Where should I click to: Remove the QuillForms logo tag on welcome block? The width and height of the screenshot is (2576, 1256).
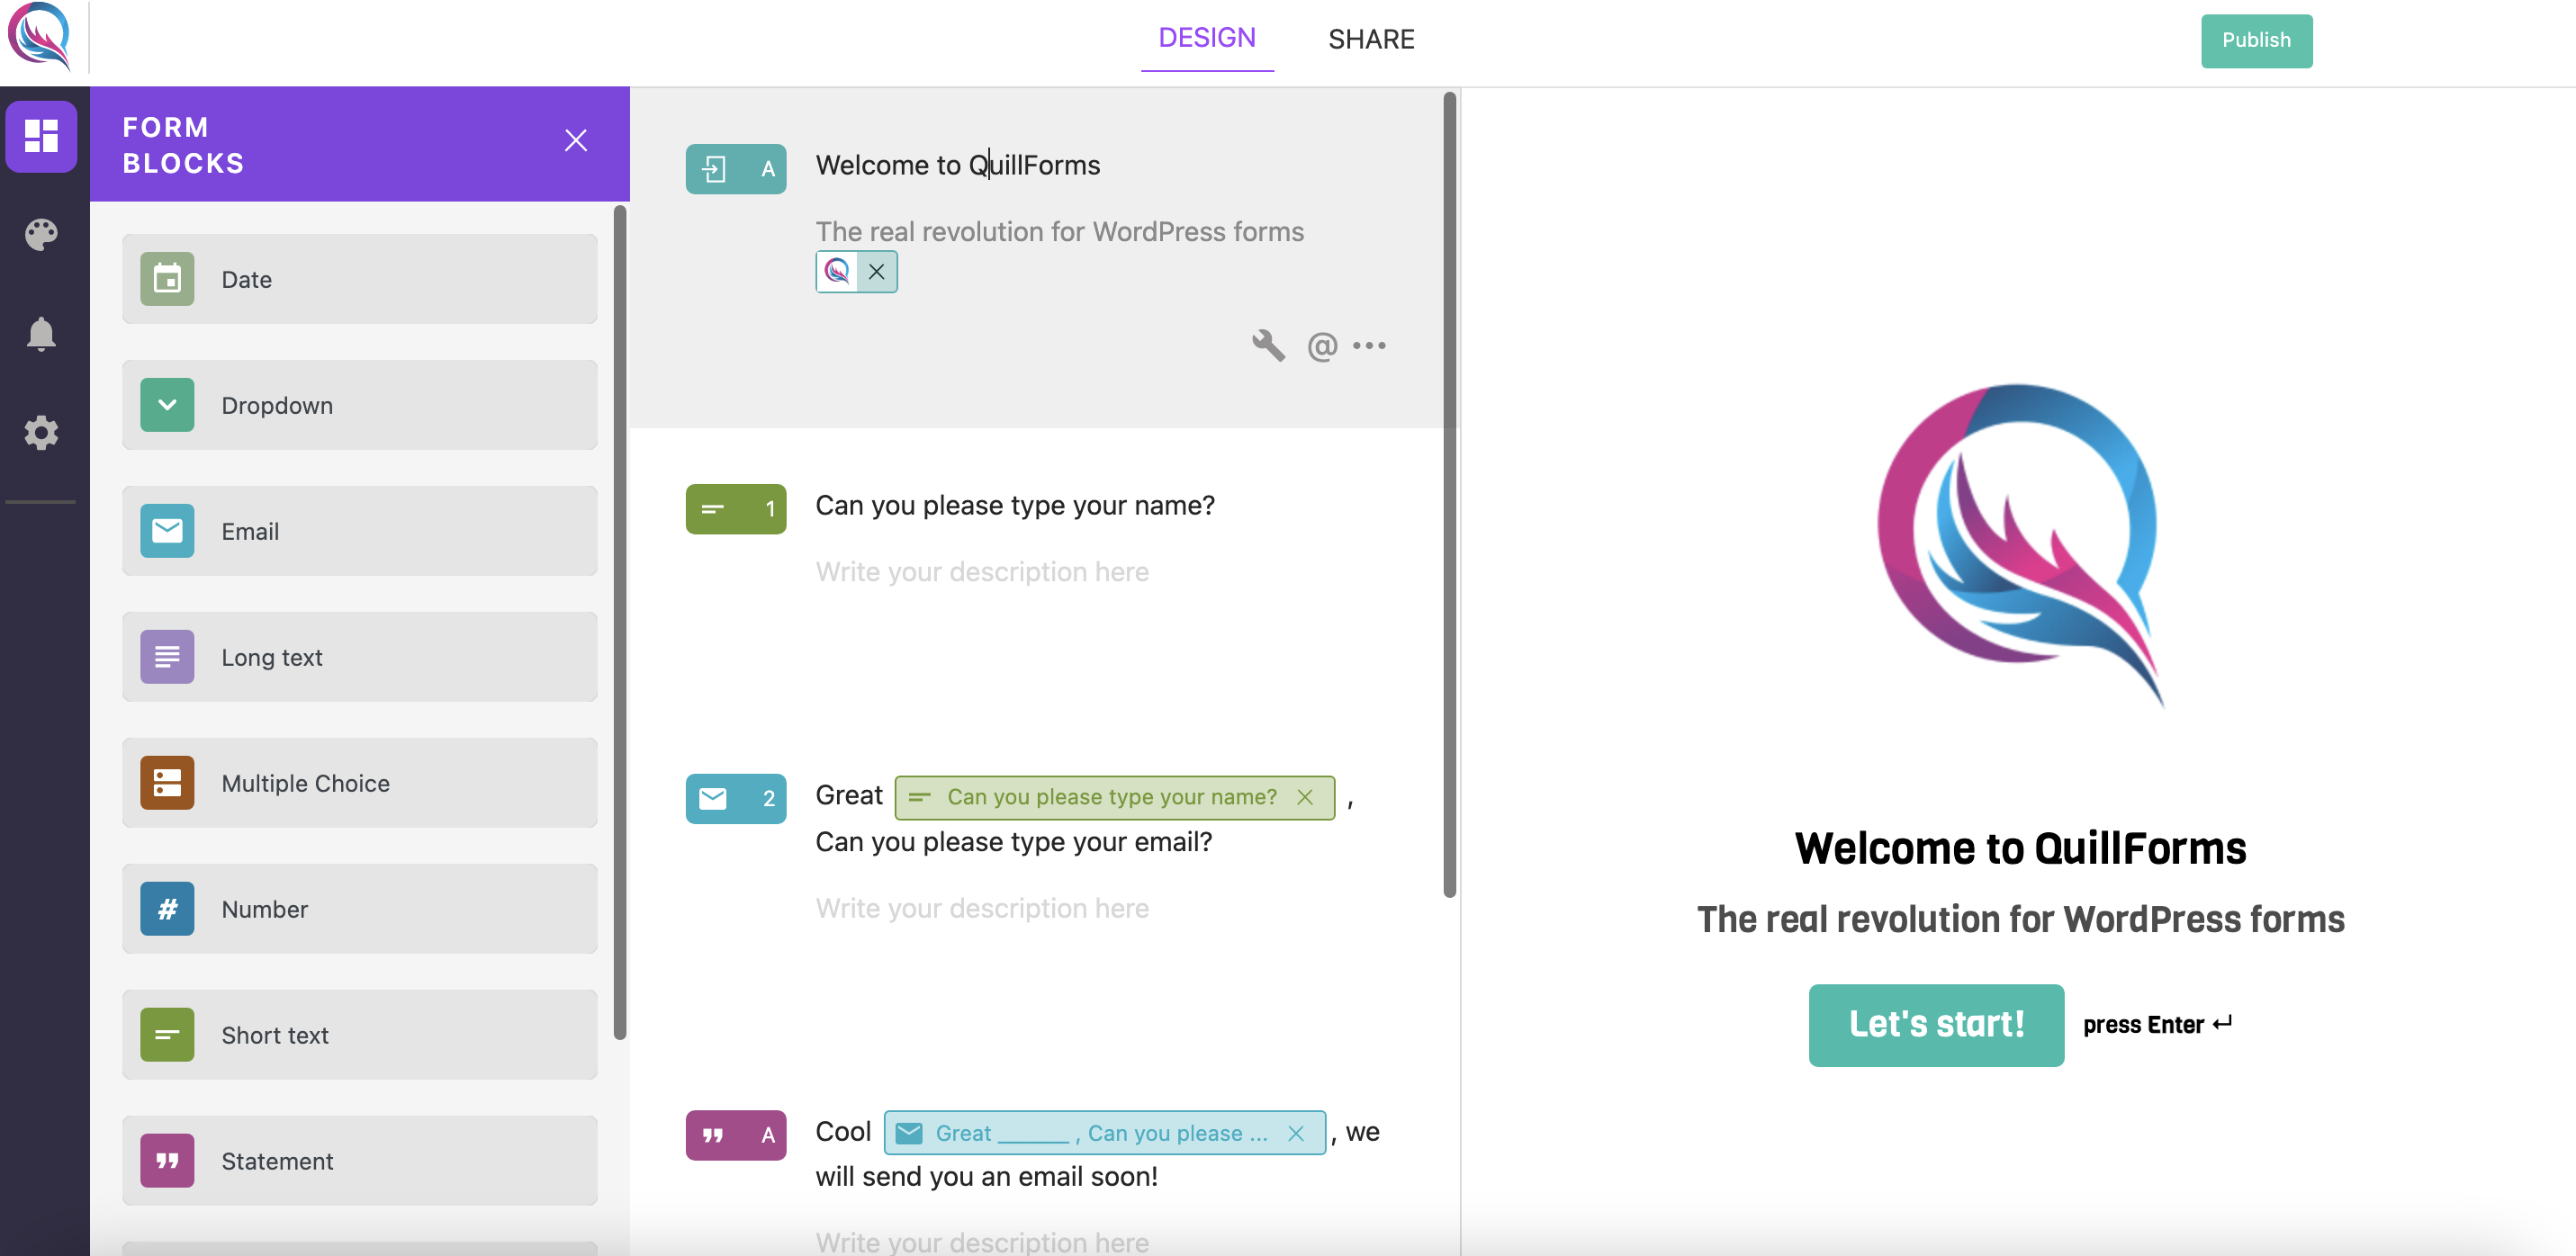tap(876, 271)
